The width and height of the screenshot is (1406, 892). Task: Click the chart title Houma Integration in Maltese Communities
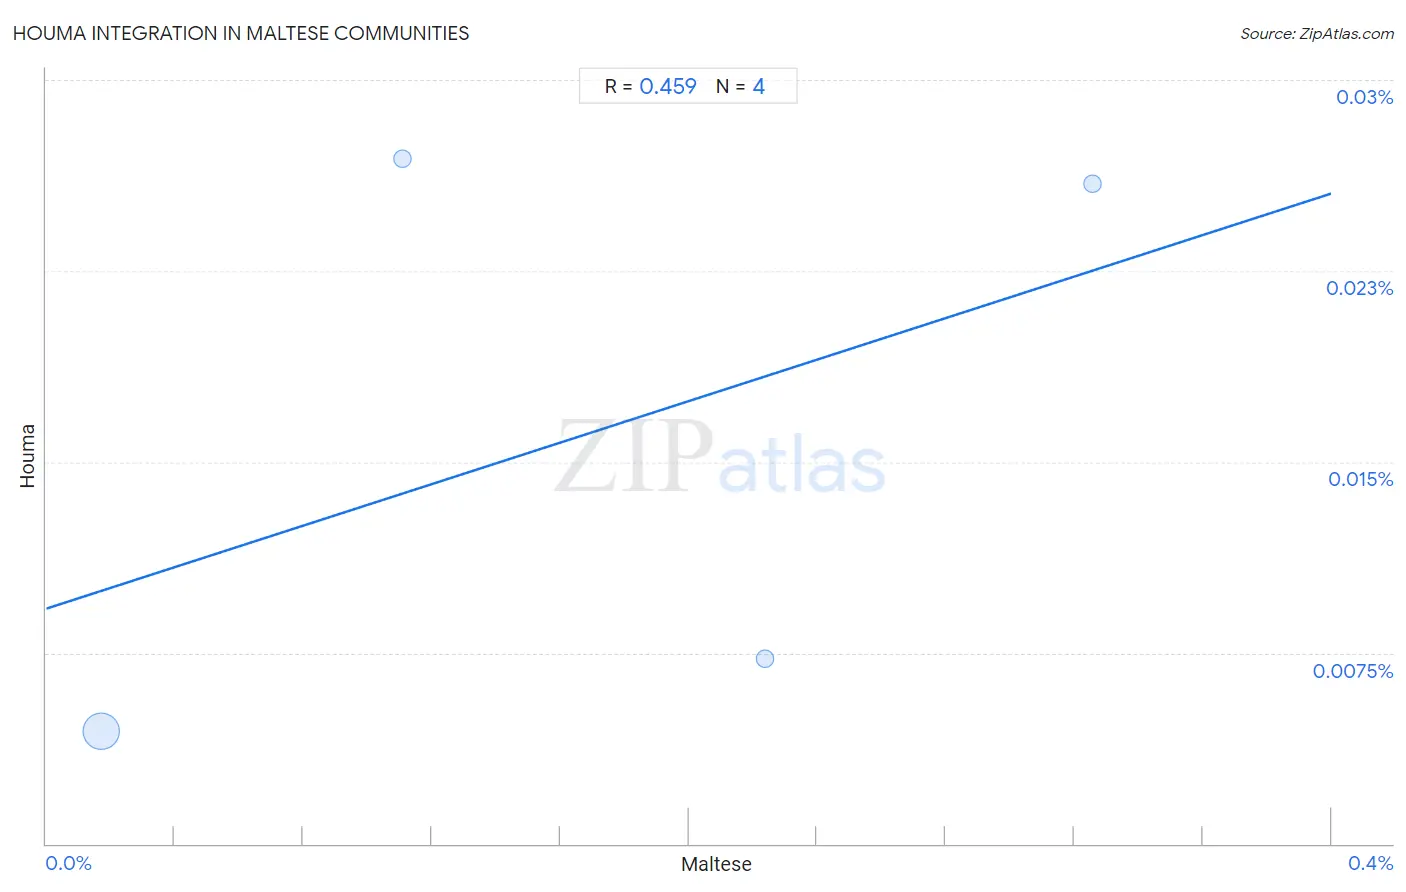(x=241, y=33)
